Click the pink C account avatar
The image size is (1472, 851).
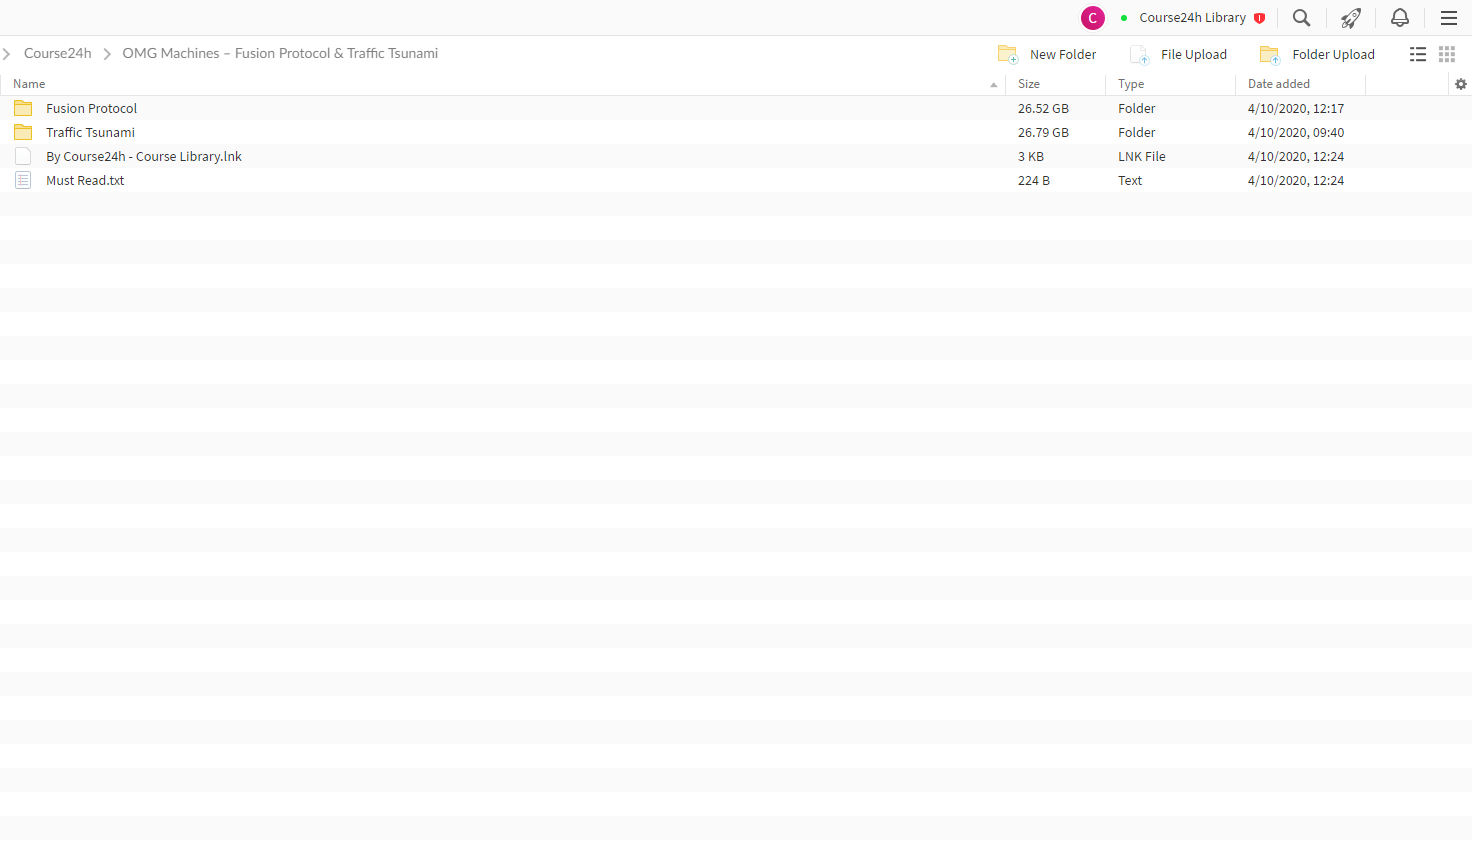[1093, 18]
